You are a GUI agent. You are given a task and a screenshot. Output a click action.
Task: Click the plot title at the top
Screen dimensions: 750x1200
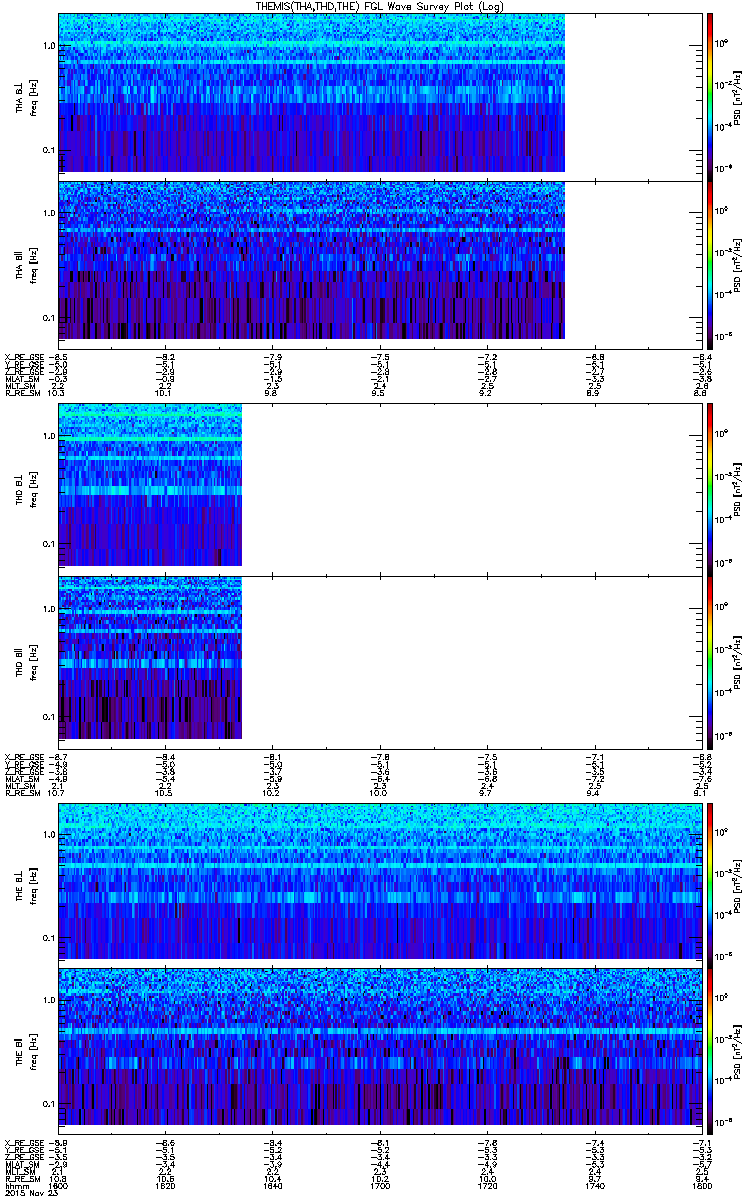[381, 7]
